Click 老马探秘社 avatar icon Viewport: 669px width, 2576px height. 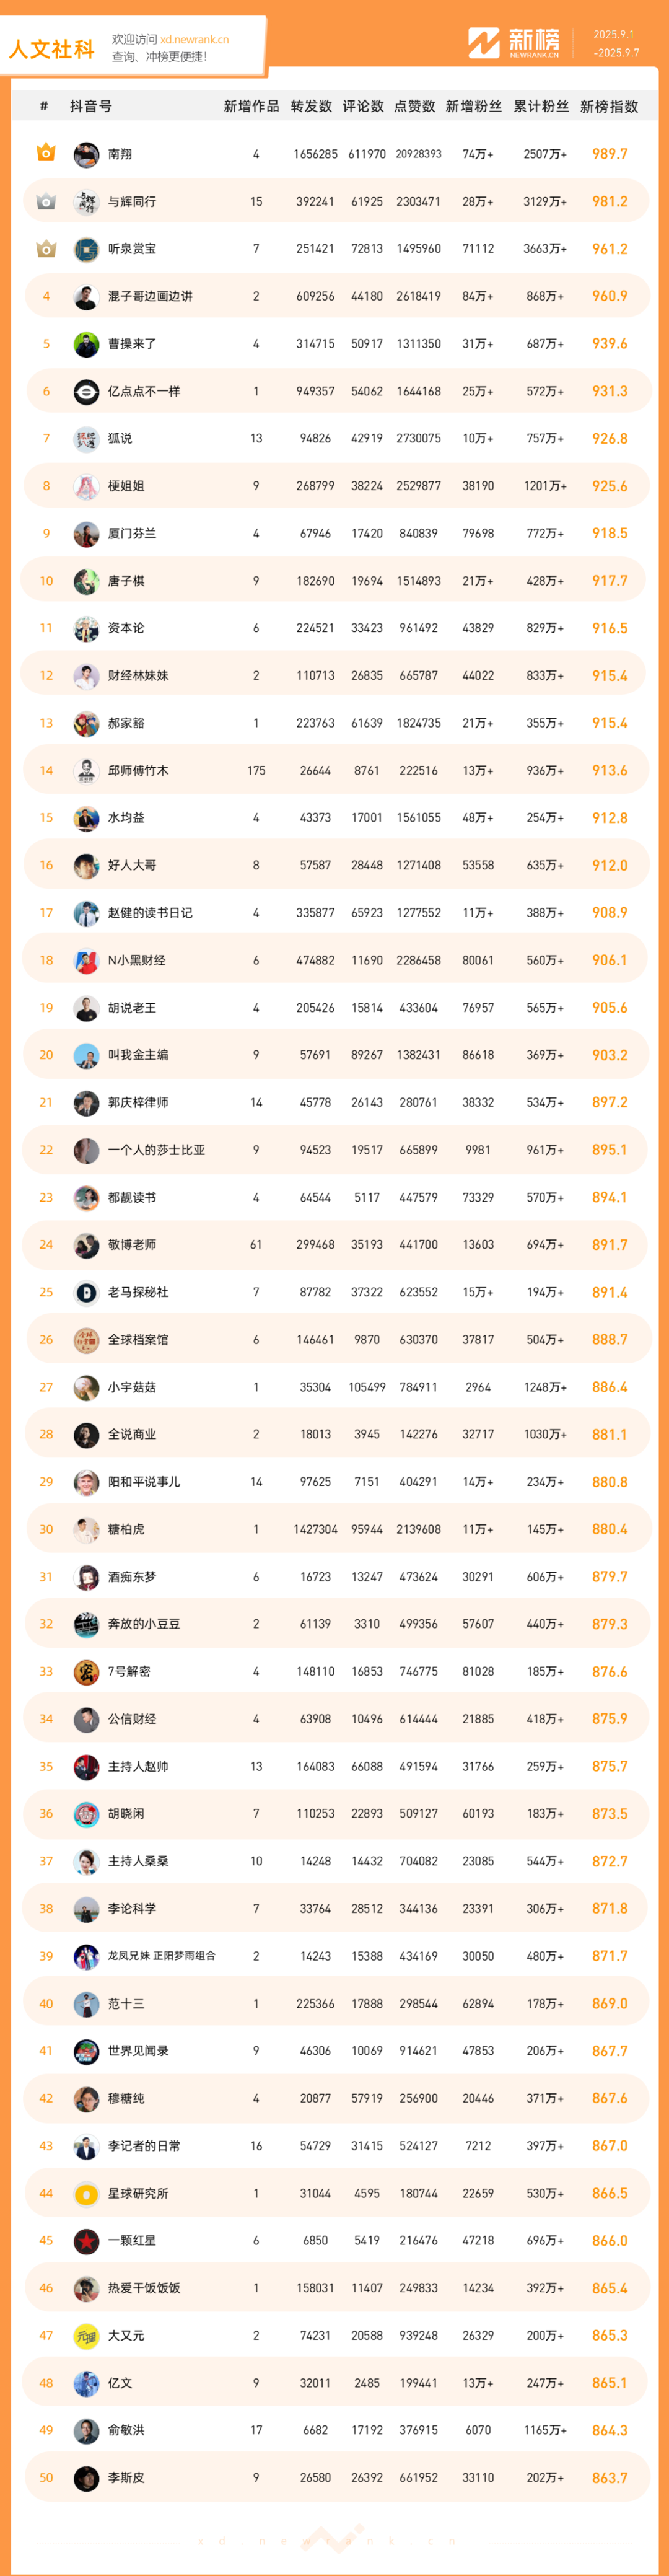pos(86,1292)
